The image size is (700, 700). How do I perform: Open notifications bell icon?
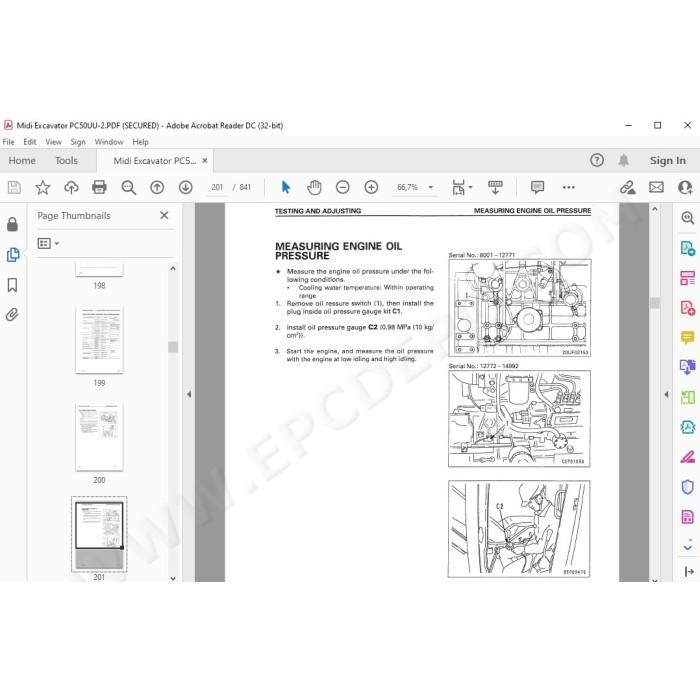(x=624, y=160)
